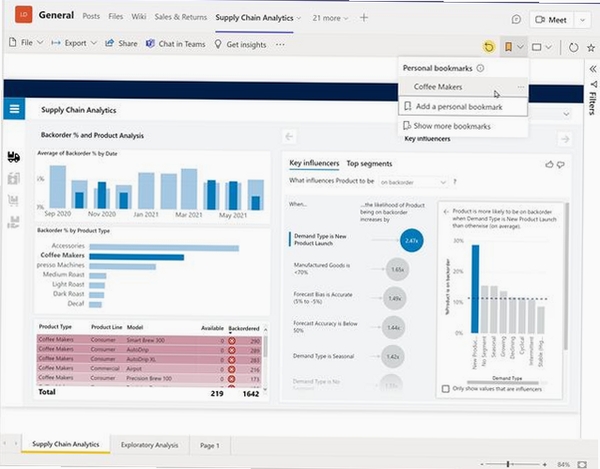Open the 'on backorder' value dropdown
The image size is (600, 469).
(x=412, y=182)
